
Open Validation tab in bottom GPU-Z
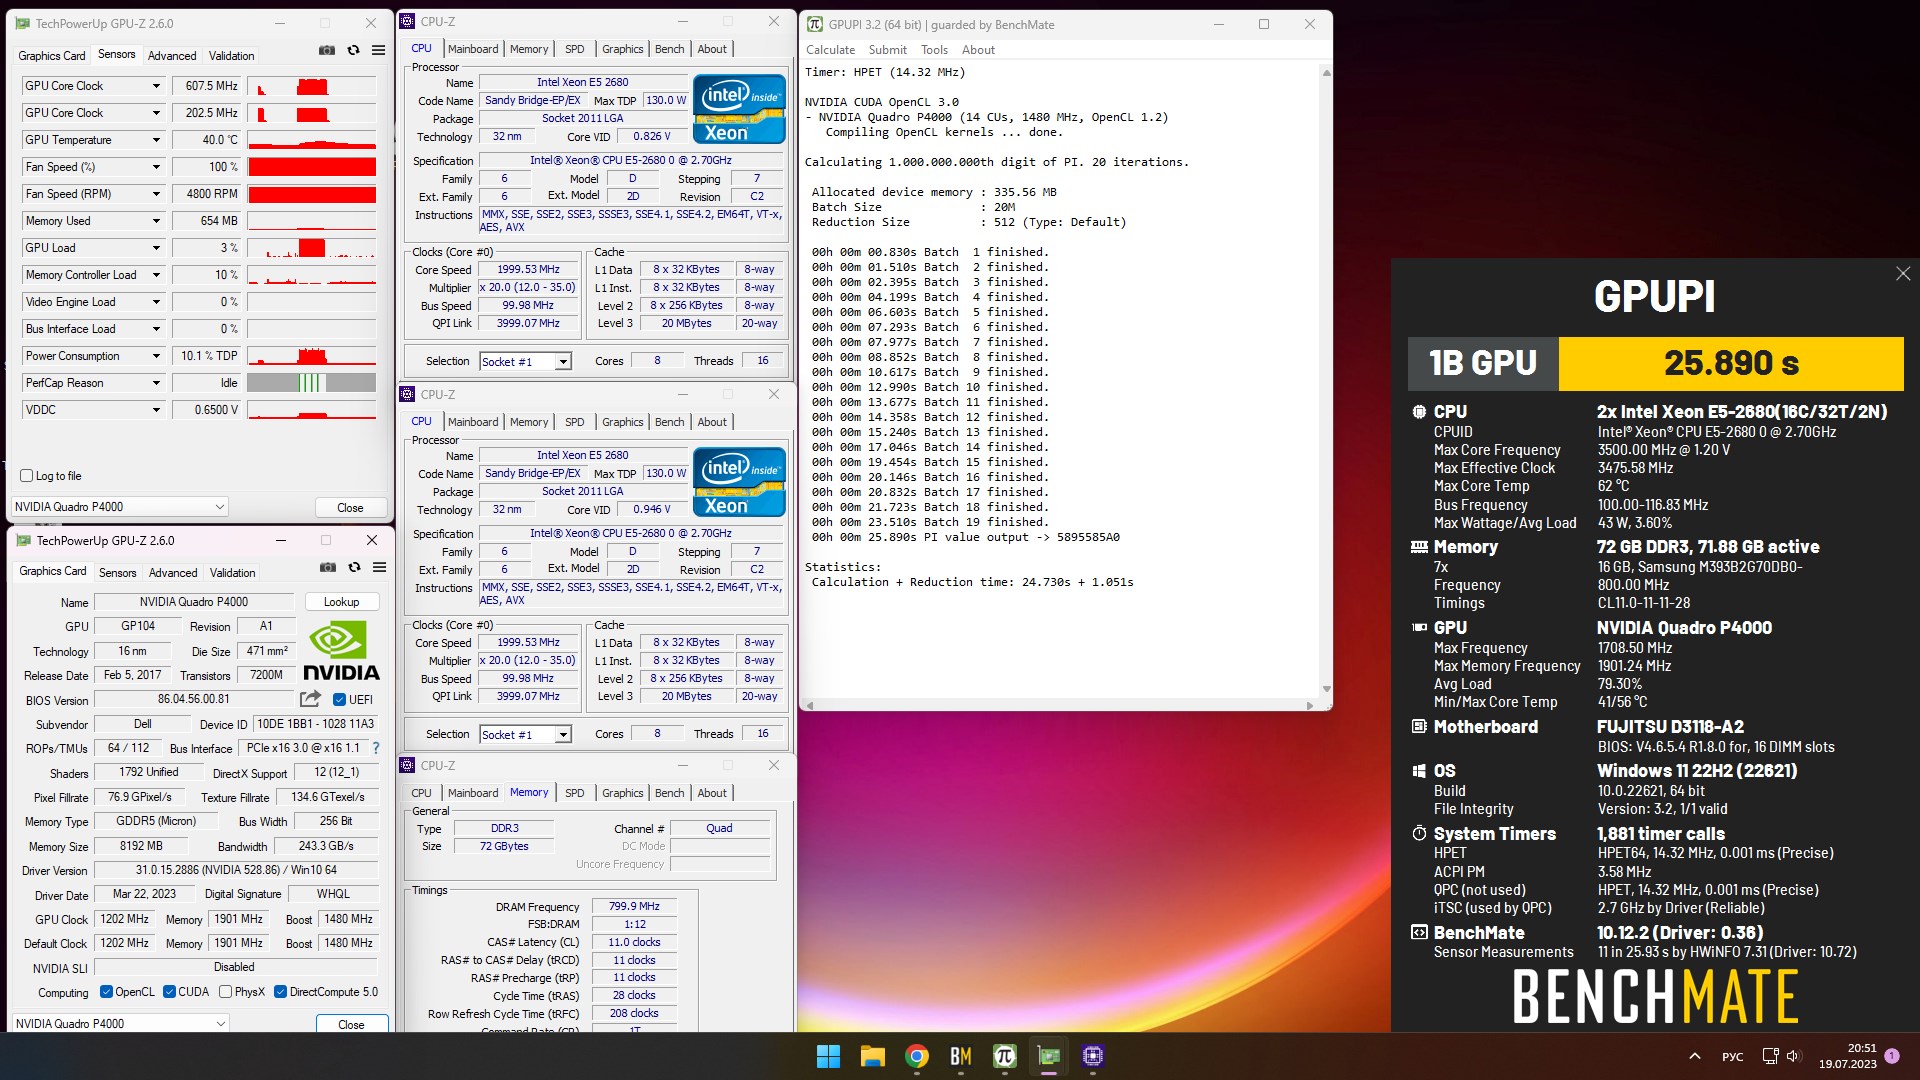point(232,573)
